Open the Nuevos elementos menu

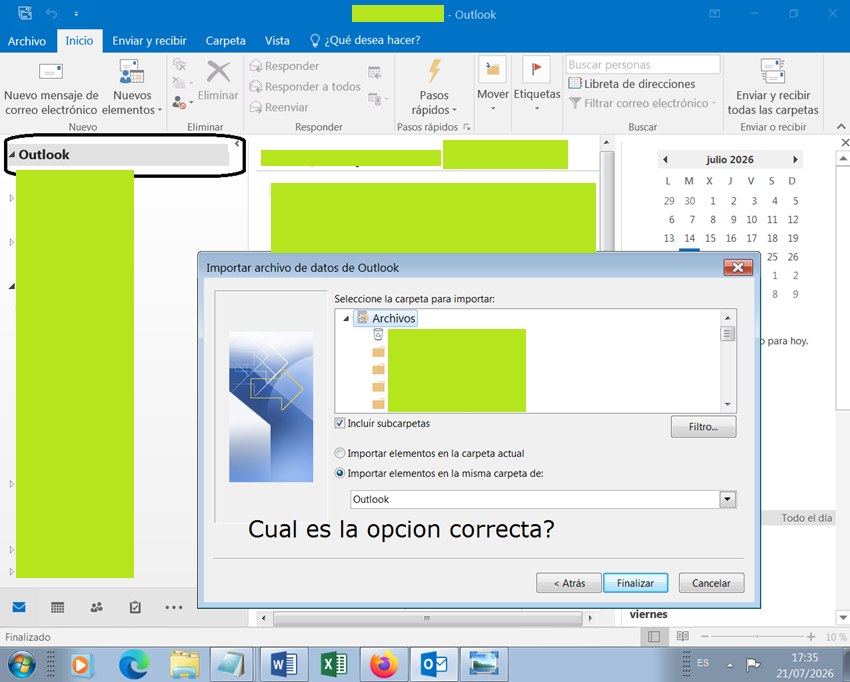pos(132,88)
